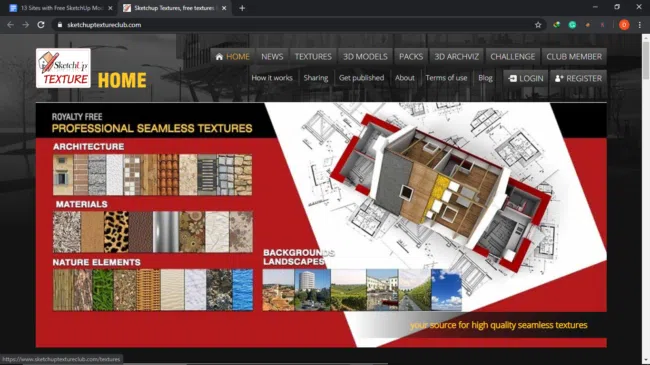Click the LOGIN button
650x365 pixels.
pyautogui.click(x=526, y=78)
